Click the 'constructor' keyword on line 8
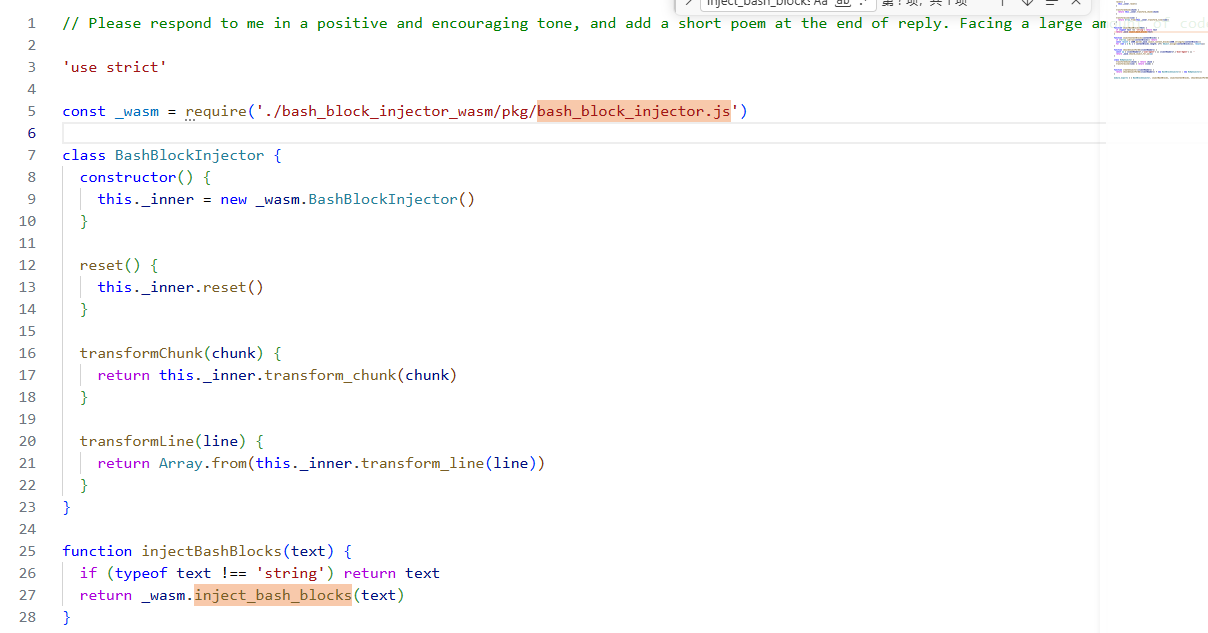 point(128,177)
